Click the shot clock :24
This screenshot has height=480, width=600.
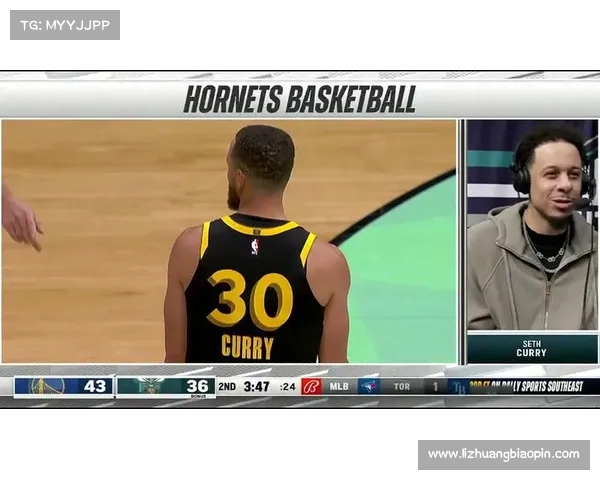[x=287, y=387]
